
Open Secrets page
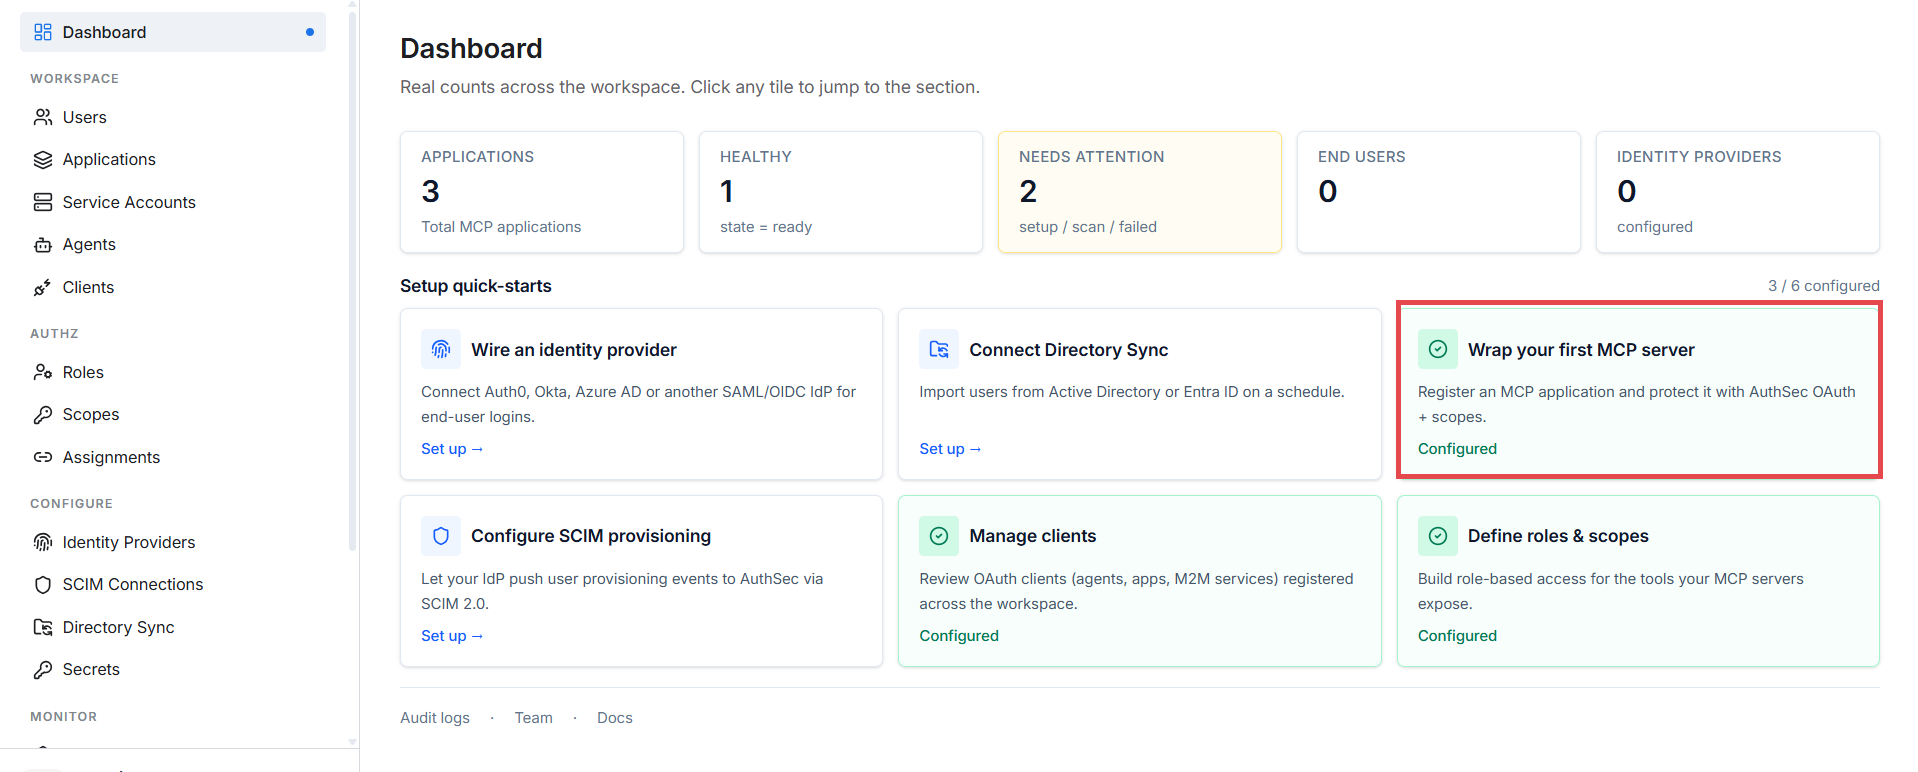173,670
